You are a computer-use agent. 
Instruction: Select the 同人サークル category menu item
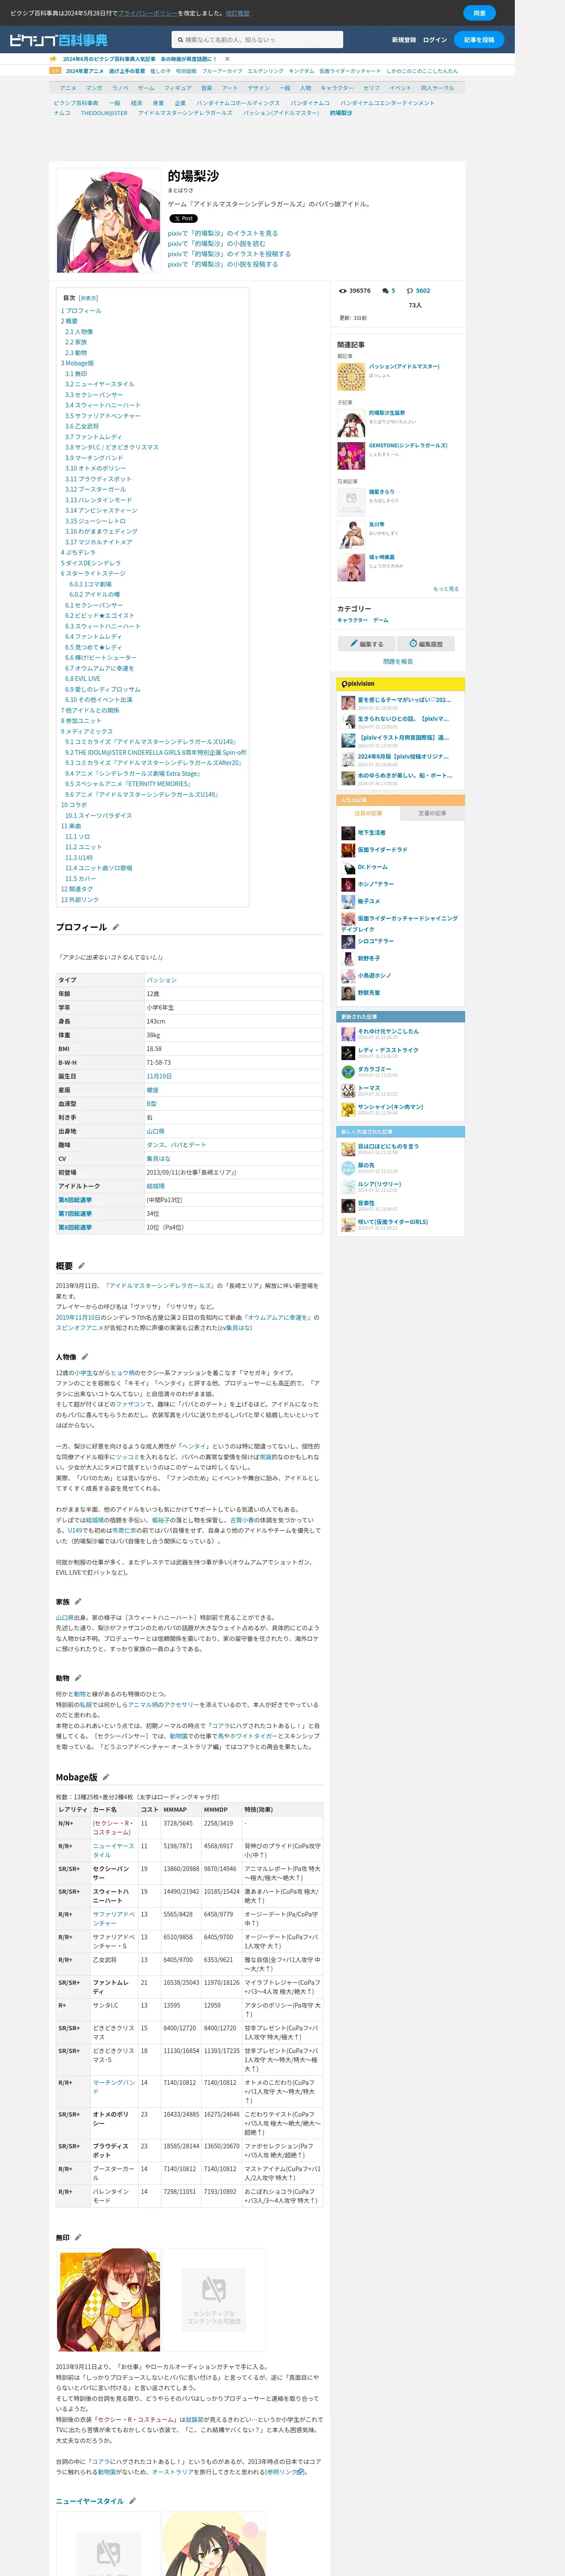437,88
